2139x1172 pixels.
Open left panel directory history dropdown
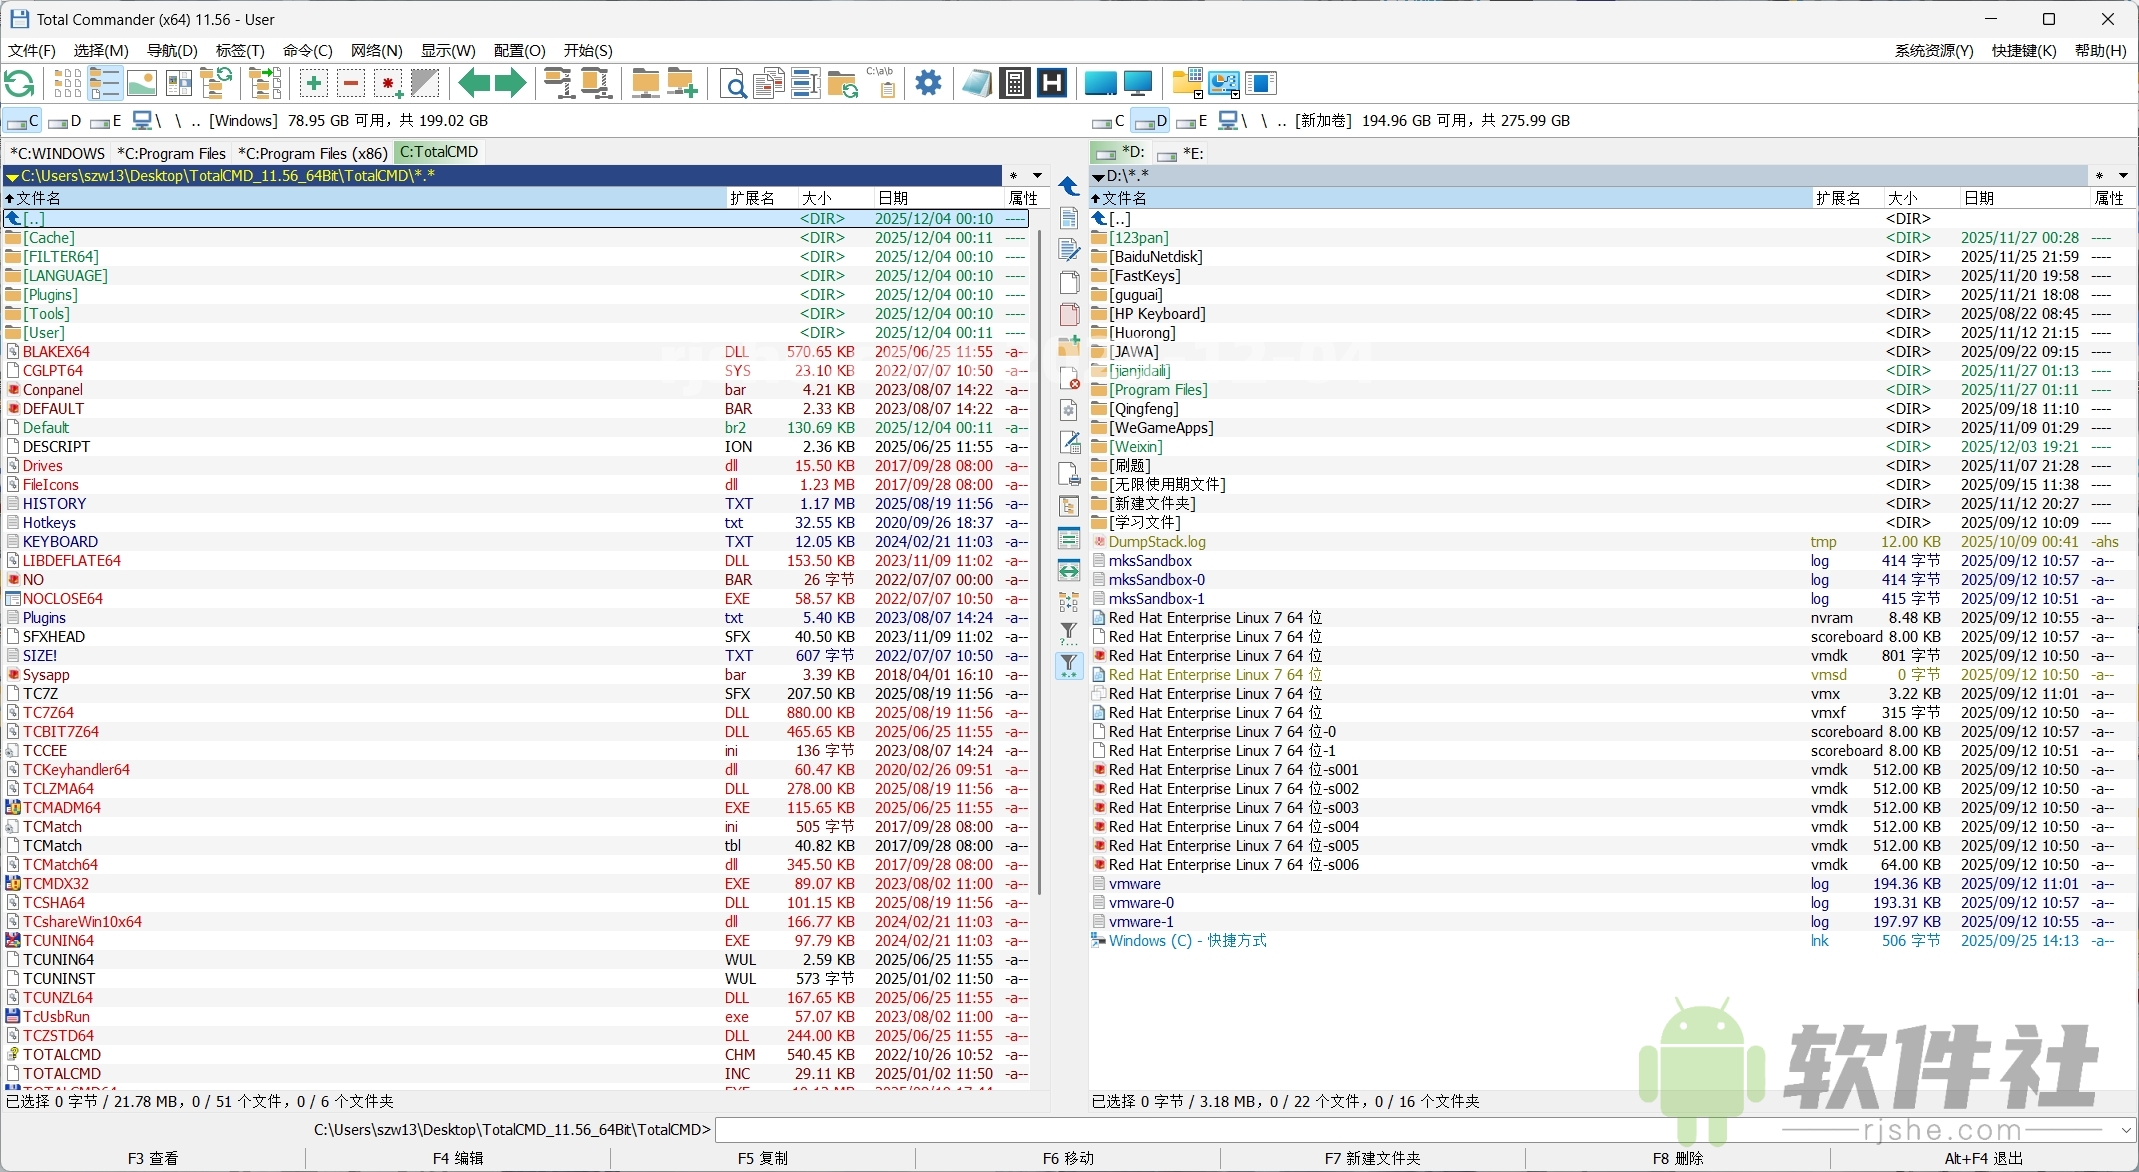[1037, 176]
